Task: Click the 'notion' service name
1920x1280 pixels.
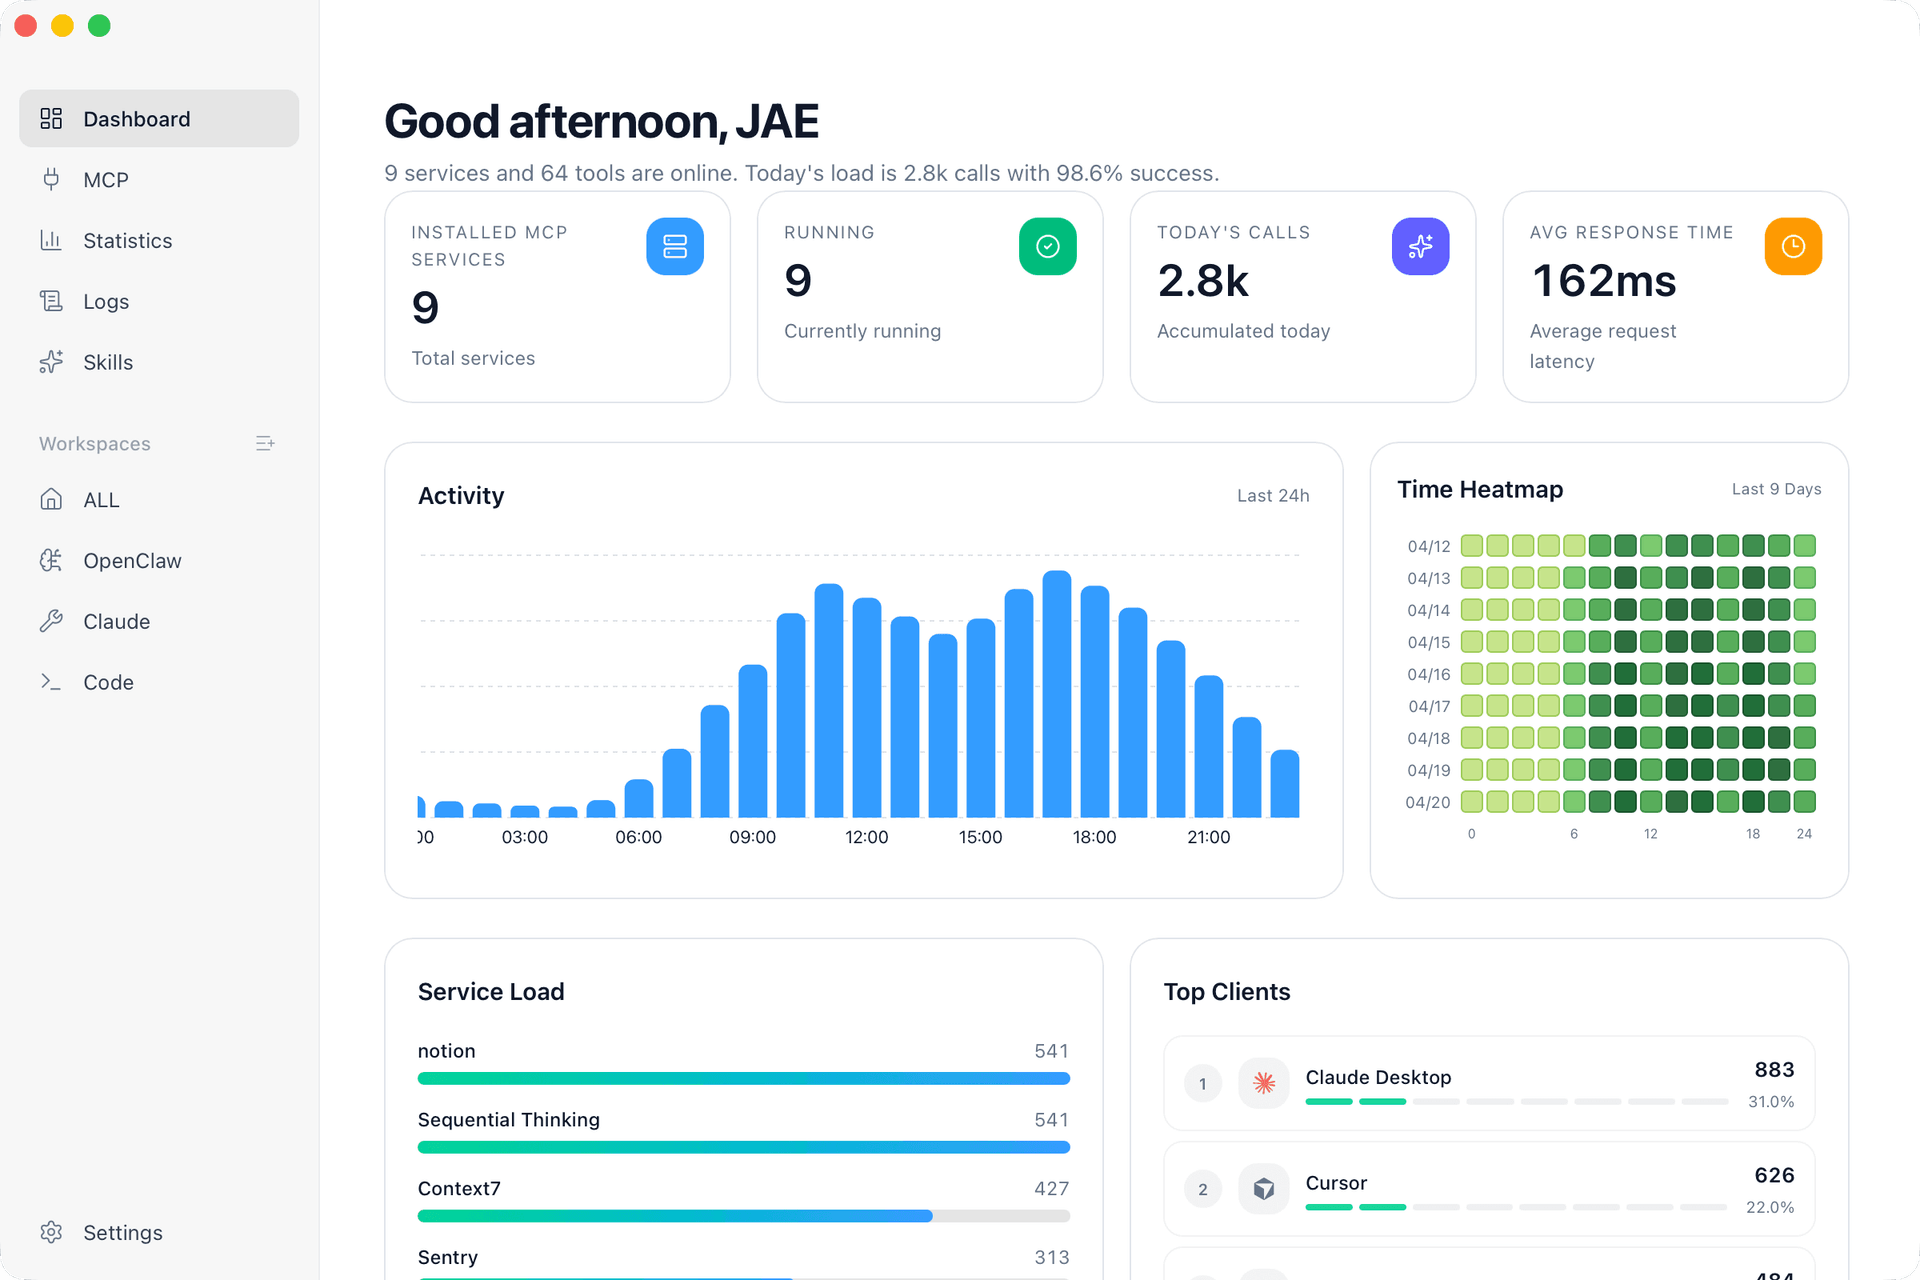Action: click(447, 1051)
